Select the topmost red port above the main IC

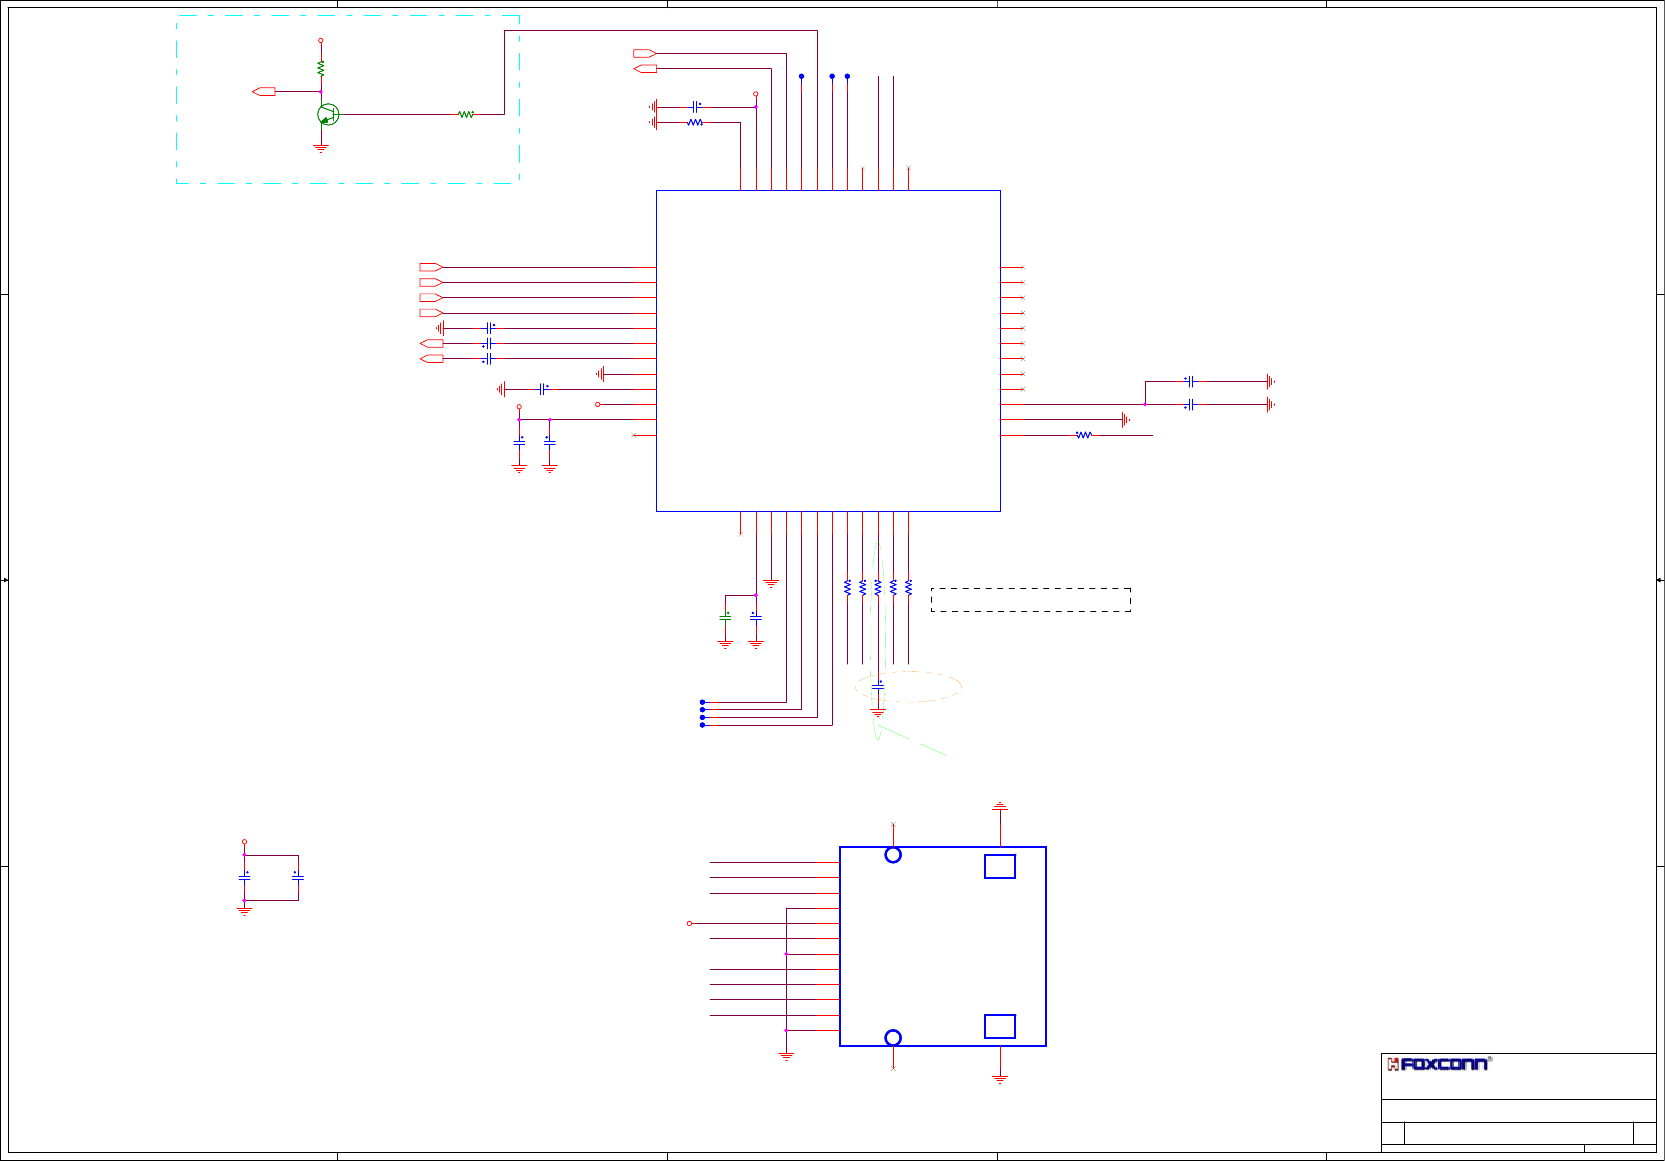[x=645, y=53]
